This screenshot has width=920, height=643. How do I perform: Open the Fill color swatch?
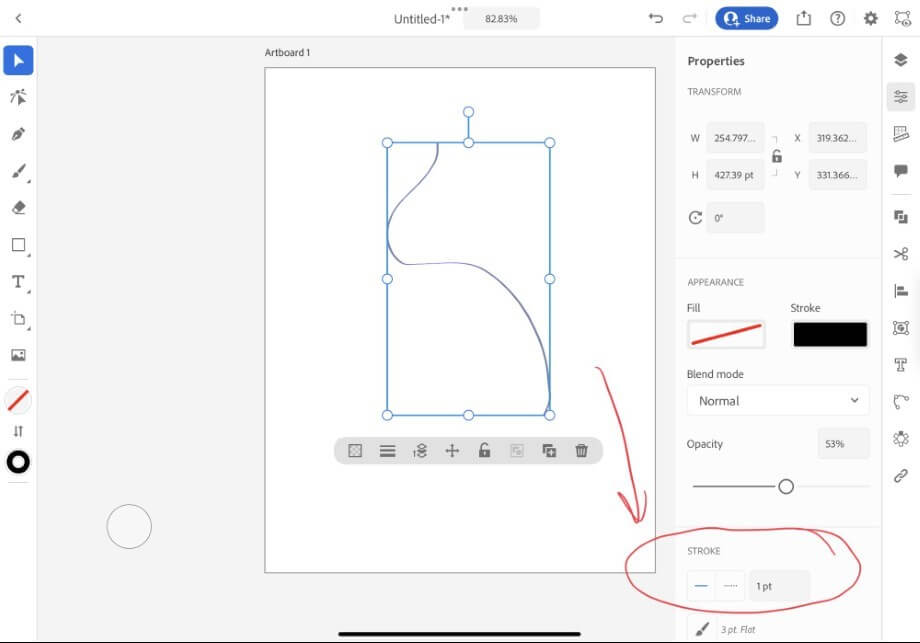[x=726, y=334]
